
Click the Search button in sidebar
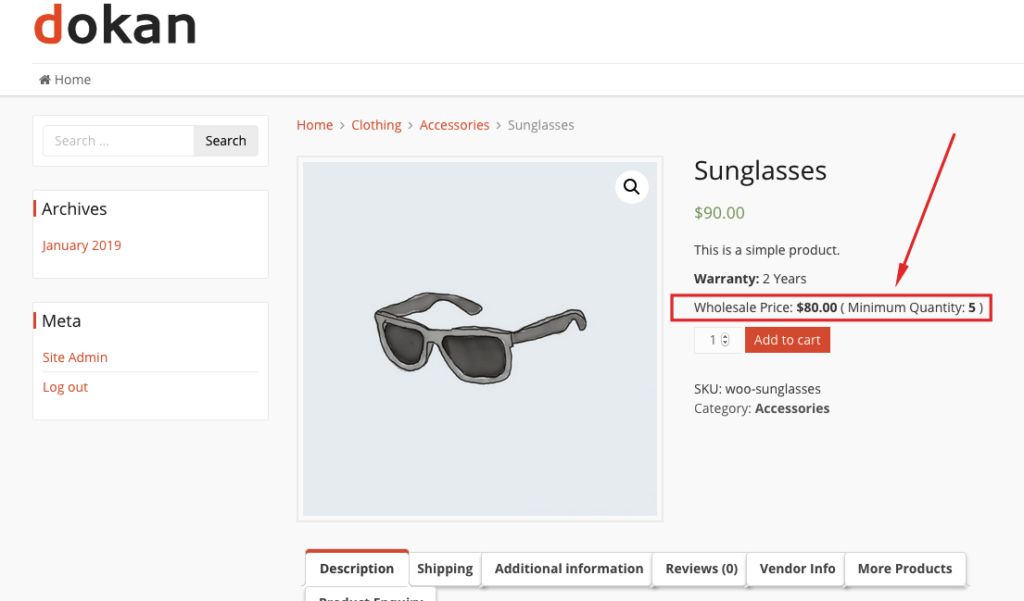[226, 140]
